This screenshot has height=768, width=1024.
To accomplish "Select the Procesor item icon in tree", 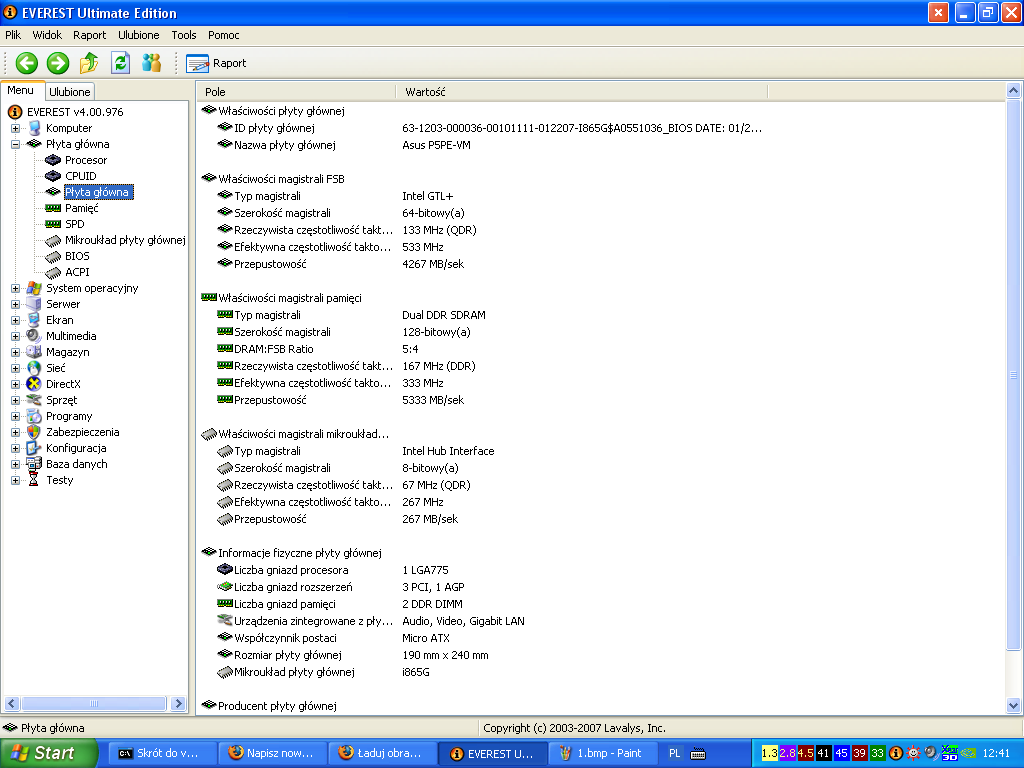I will (x=53, y=160).
